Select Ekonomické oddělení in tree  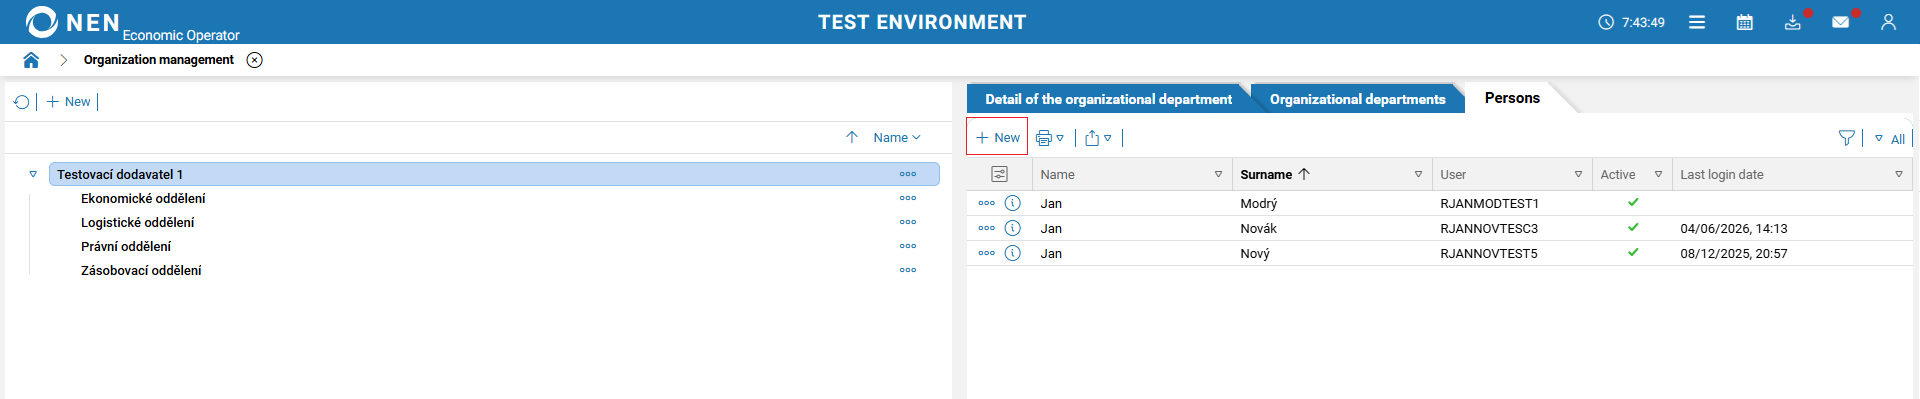point(143,199)
